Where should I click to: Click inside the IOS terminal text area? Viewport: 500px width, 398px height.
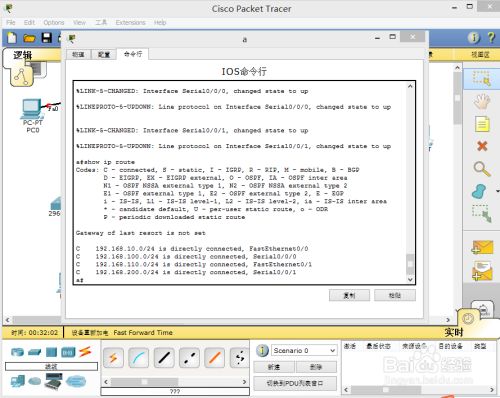(241, 183)
